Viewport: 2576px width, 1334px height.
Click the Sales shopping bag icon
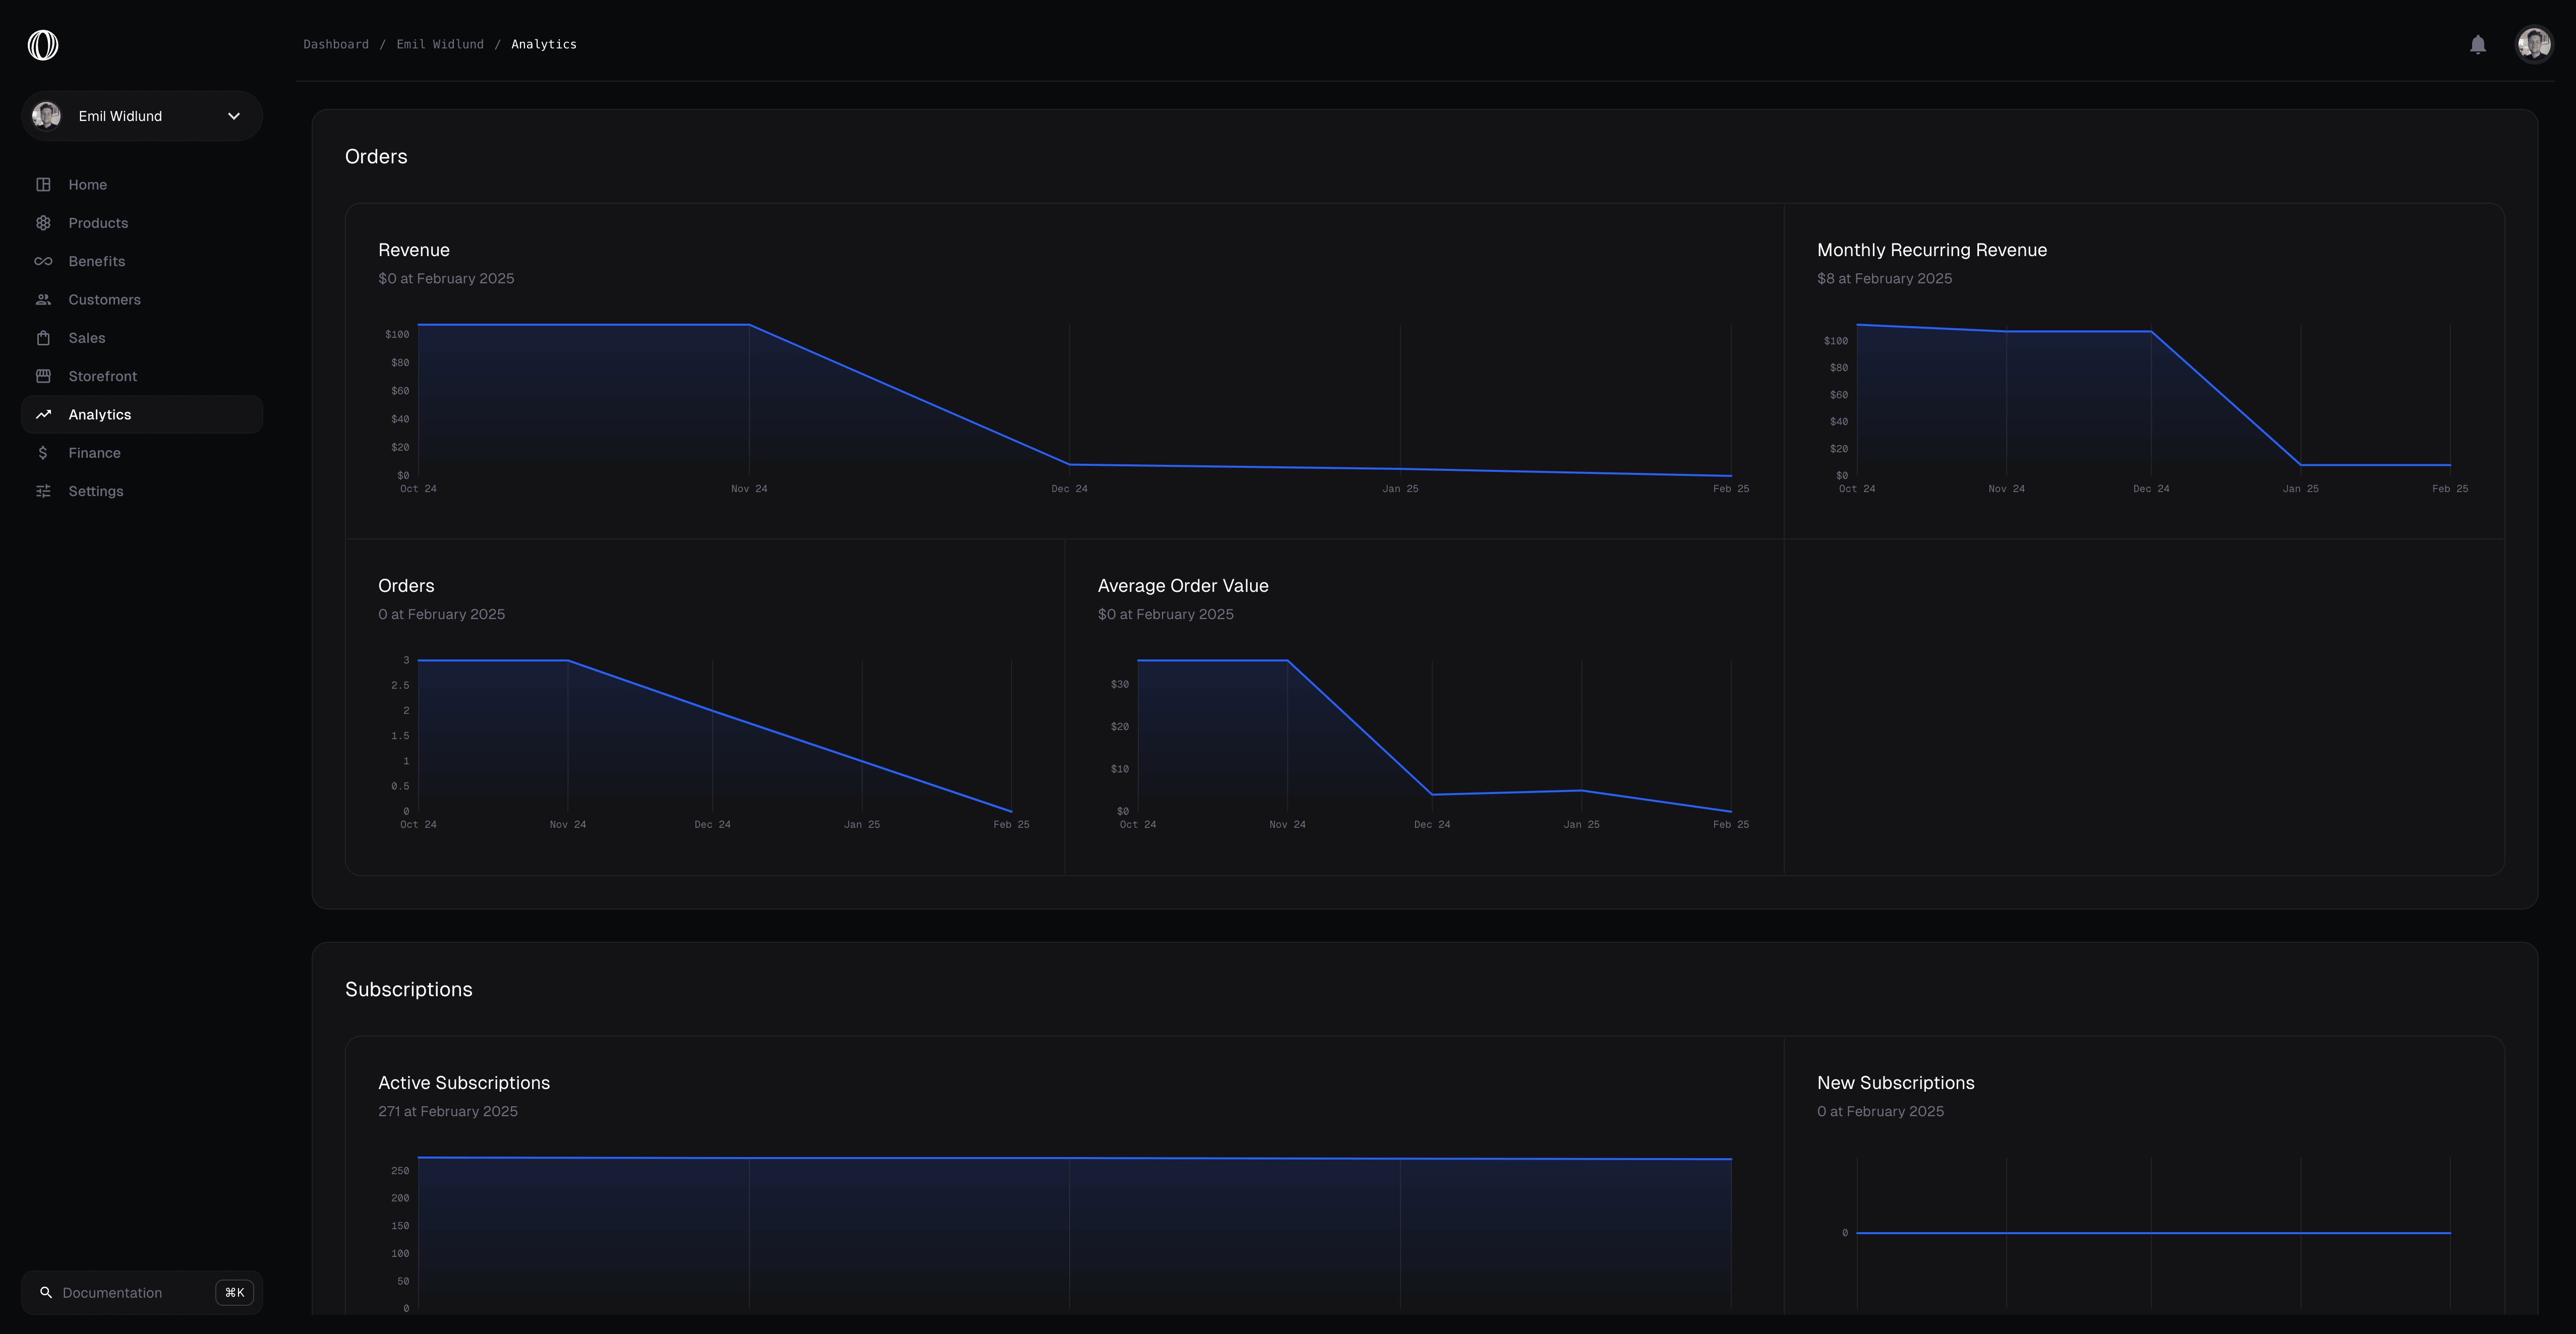click(43, 338)
